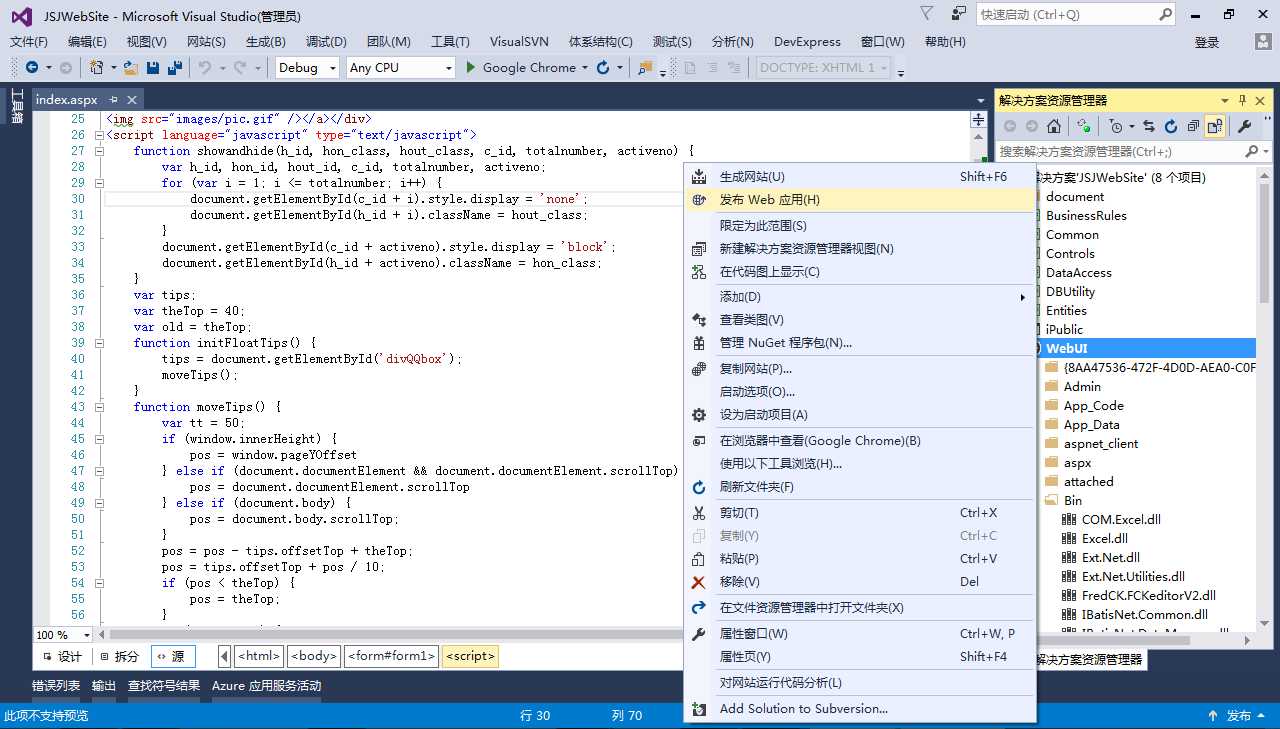Click 登录 sign-in link
The image size is (1280, 729).
tap(1207, 42)
